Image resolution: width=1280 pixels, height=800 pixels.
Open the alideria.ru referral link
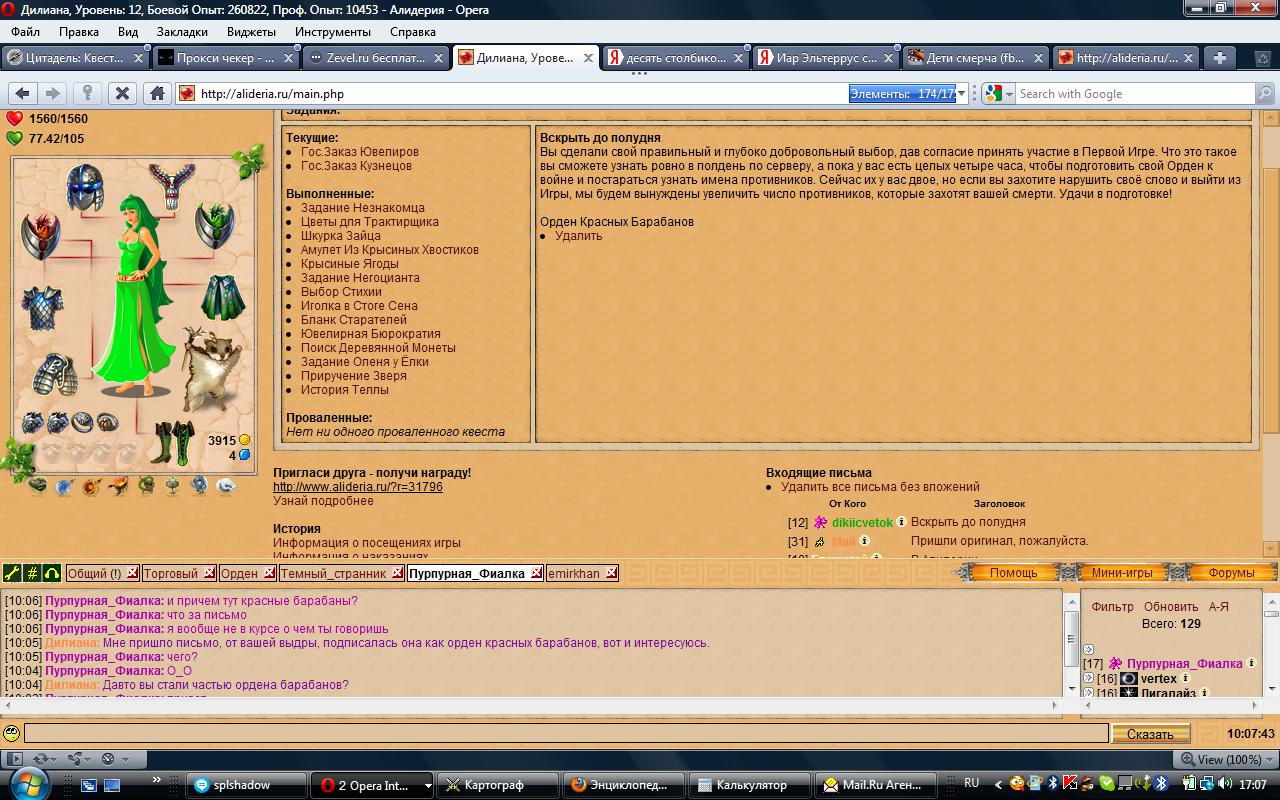(x=358, y=487)
